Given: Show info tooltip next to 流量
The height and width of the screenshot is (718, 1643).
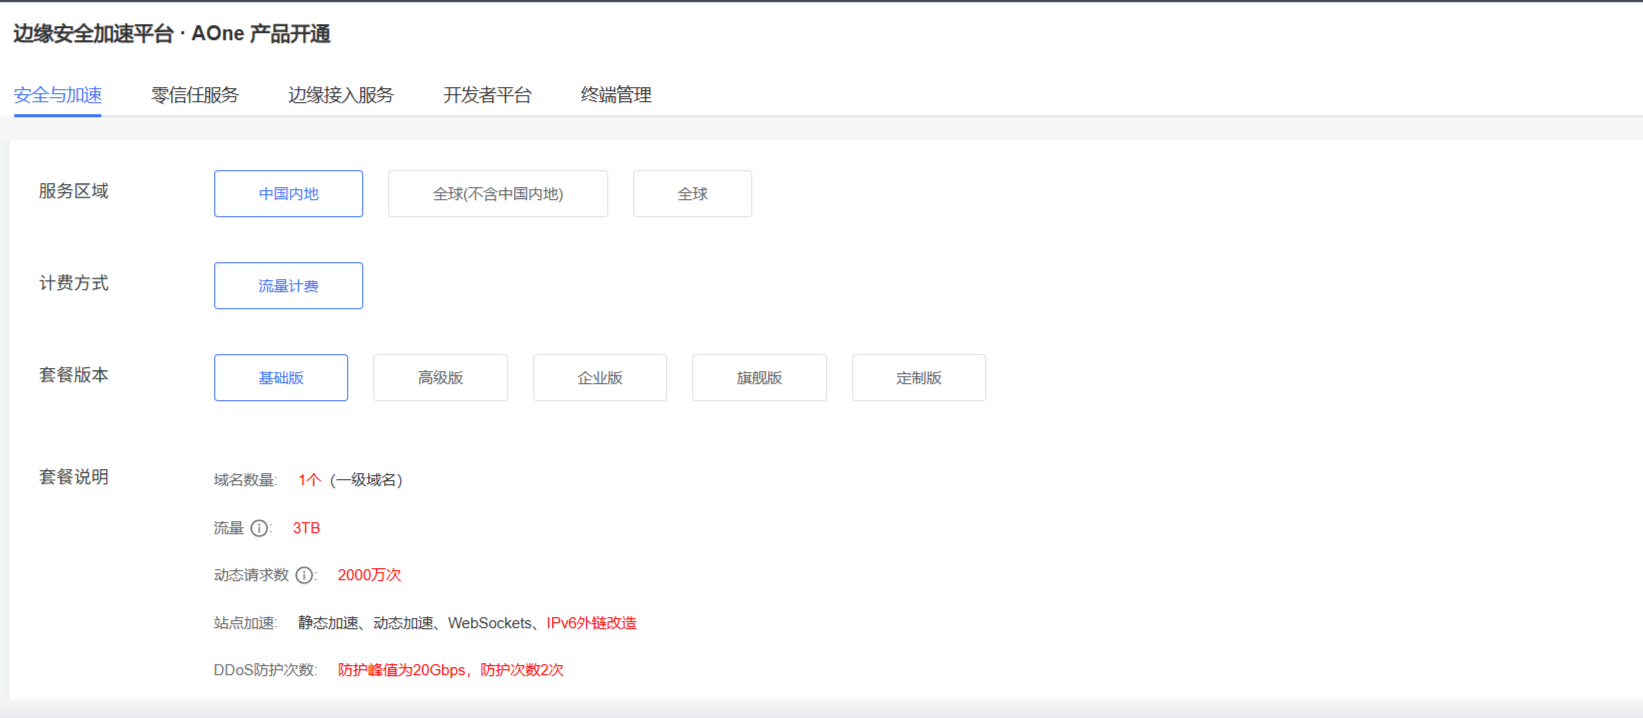Looking at the screenshot, I should [259, 528].
